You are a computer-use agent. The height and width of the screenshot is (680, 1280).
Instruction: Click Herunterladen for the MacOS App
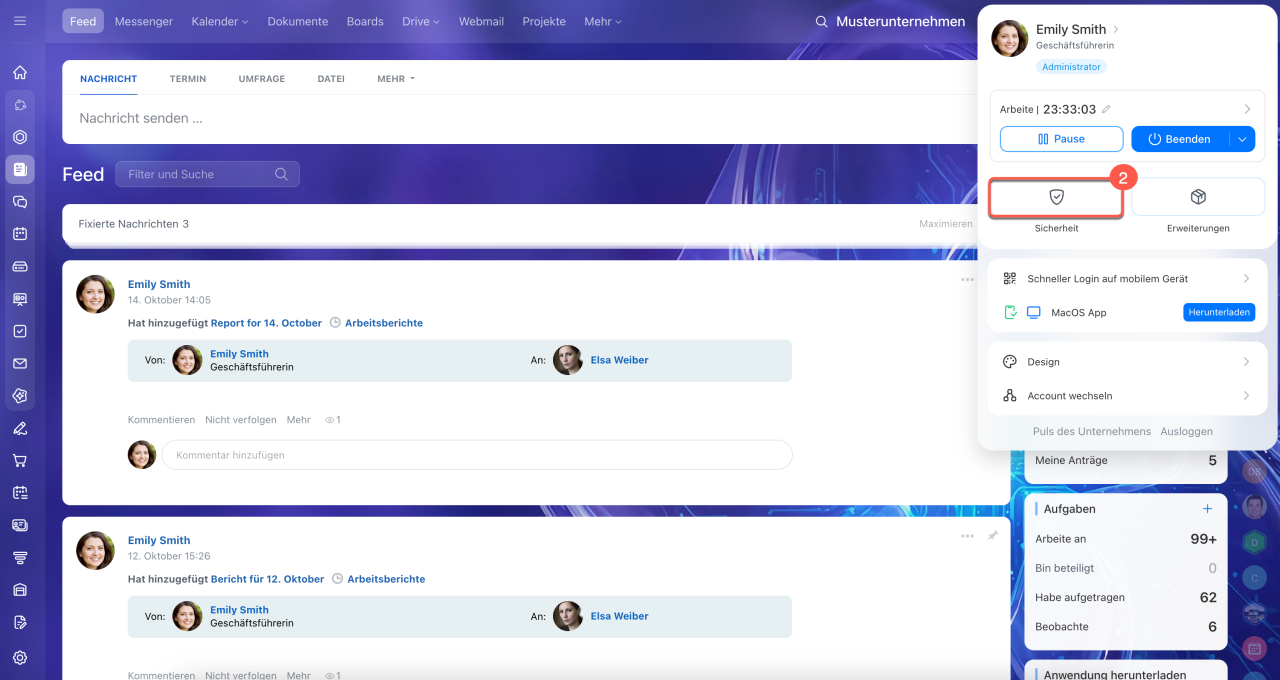pyautogui.click(x=1219, y=312)
